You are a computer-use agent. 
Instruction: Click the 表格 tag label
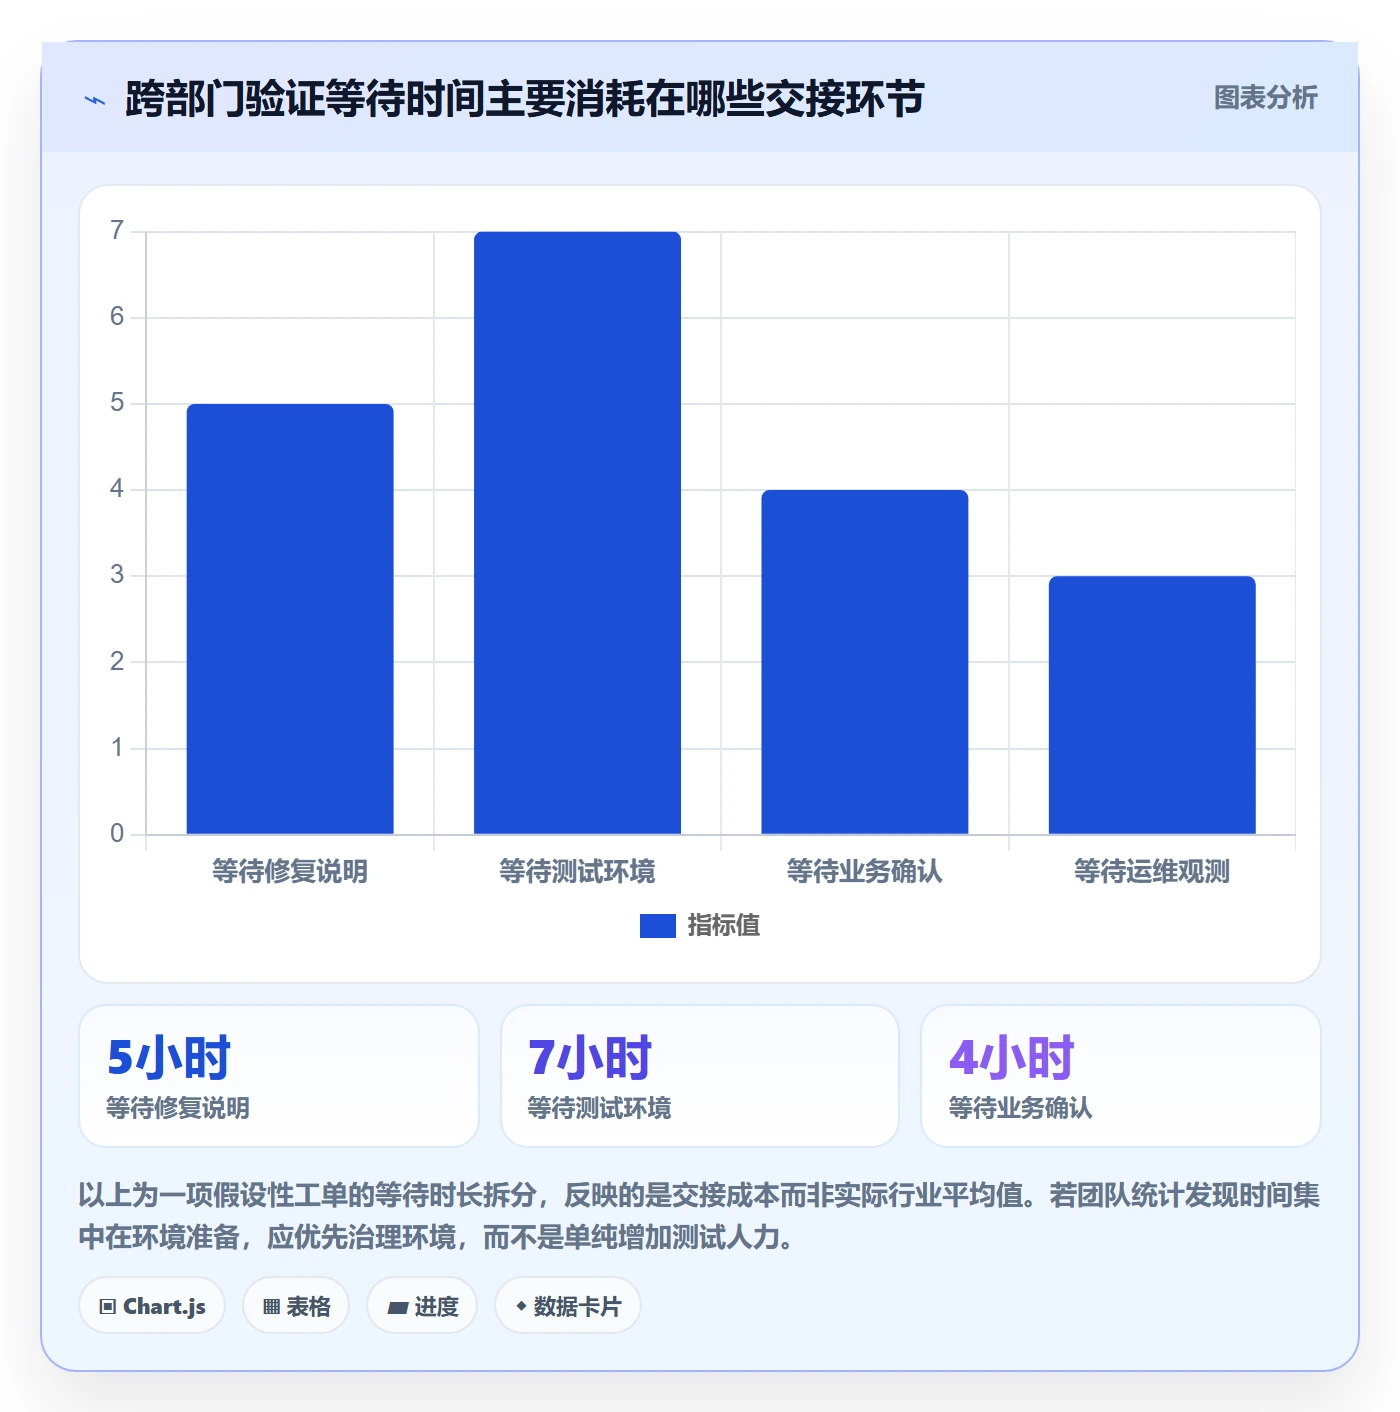pos(308,1307)
